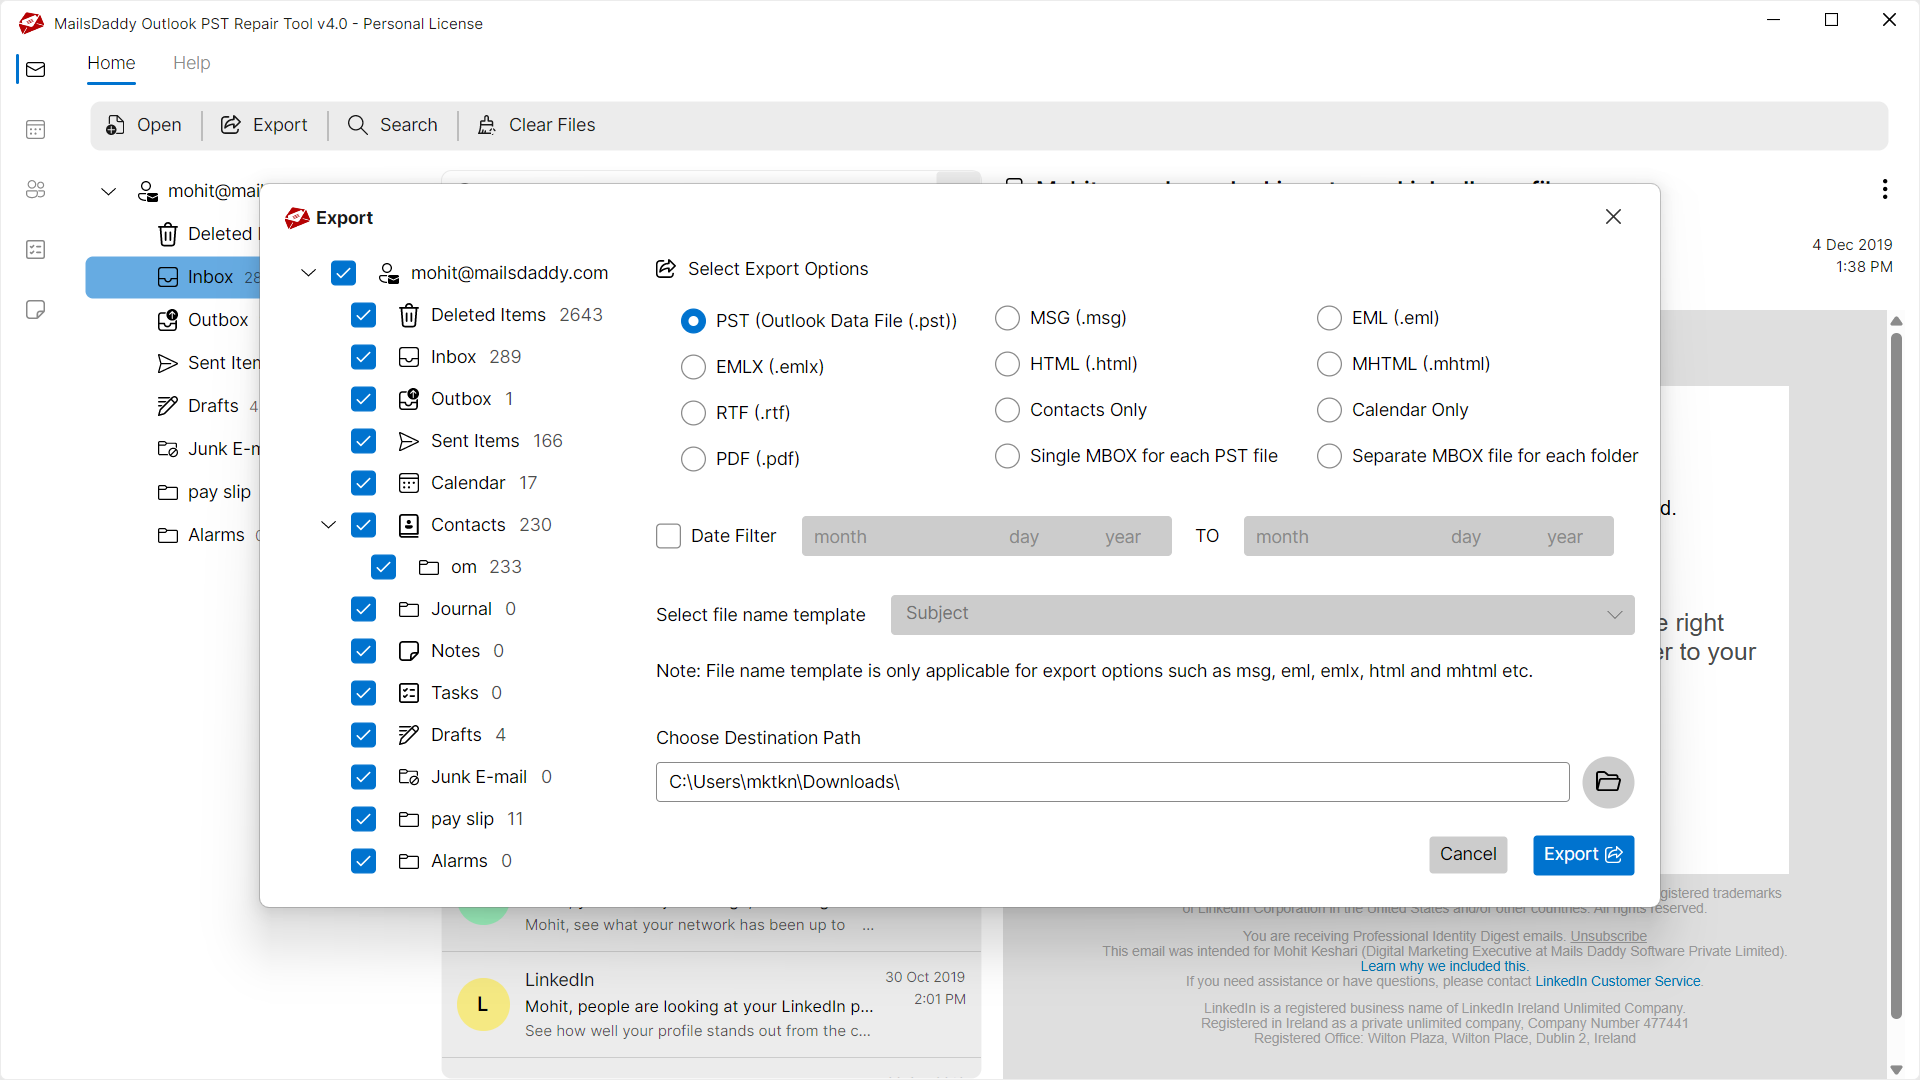The width and height of the screenshot is (1920, 1080).
Task: Click the LinkedIn Customer Service link
Action: [x=1618, y=981]
